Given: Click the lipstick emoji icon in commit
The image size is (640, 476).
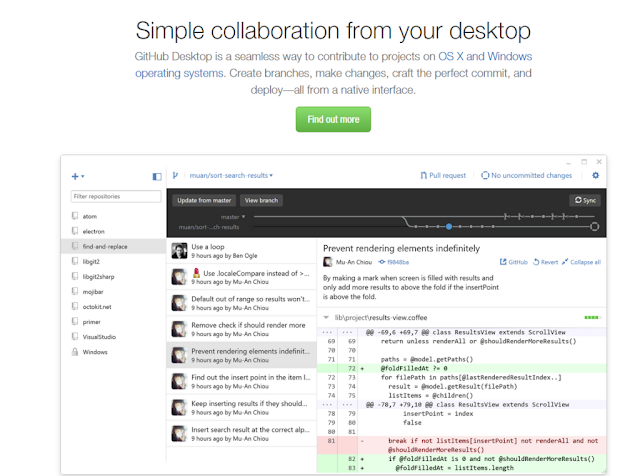Looking at the screenshot, I should click(x=196, y=273).
